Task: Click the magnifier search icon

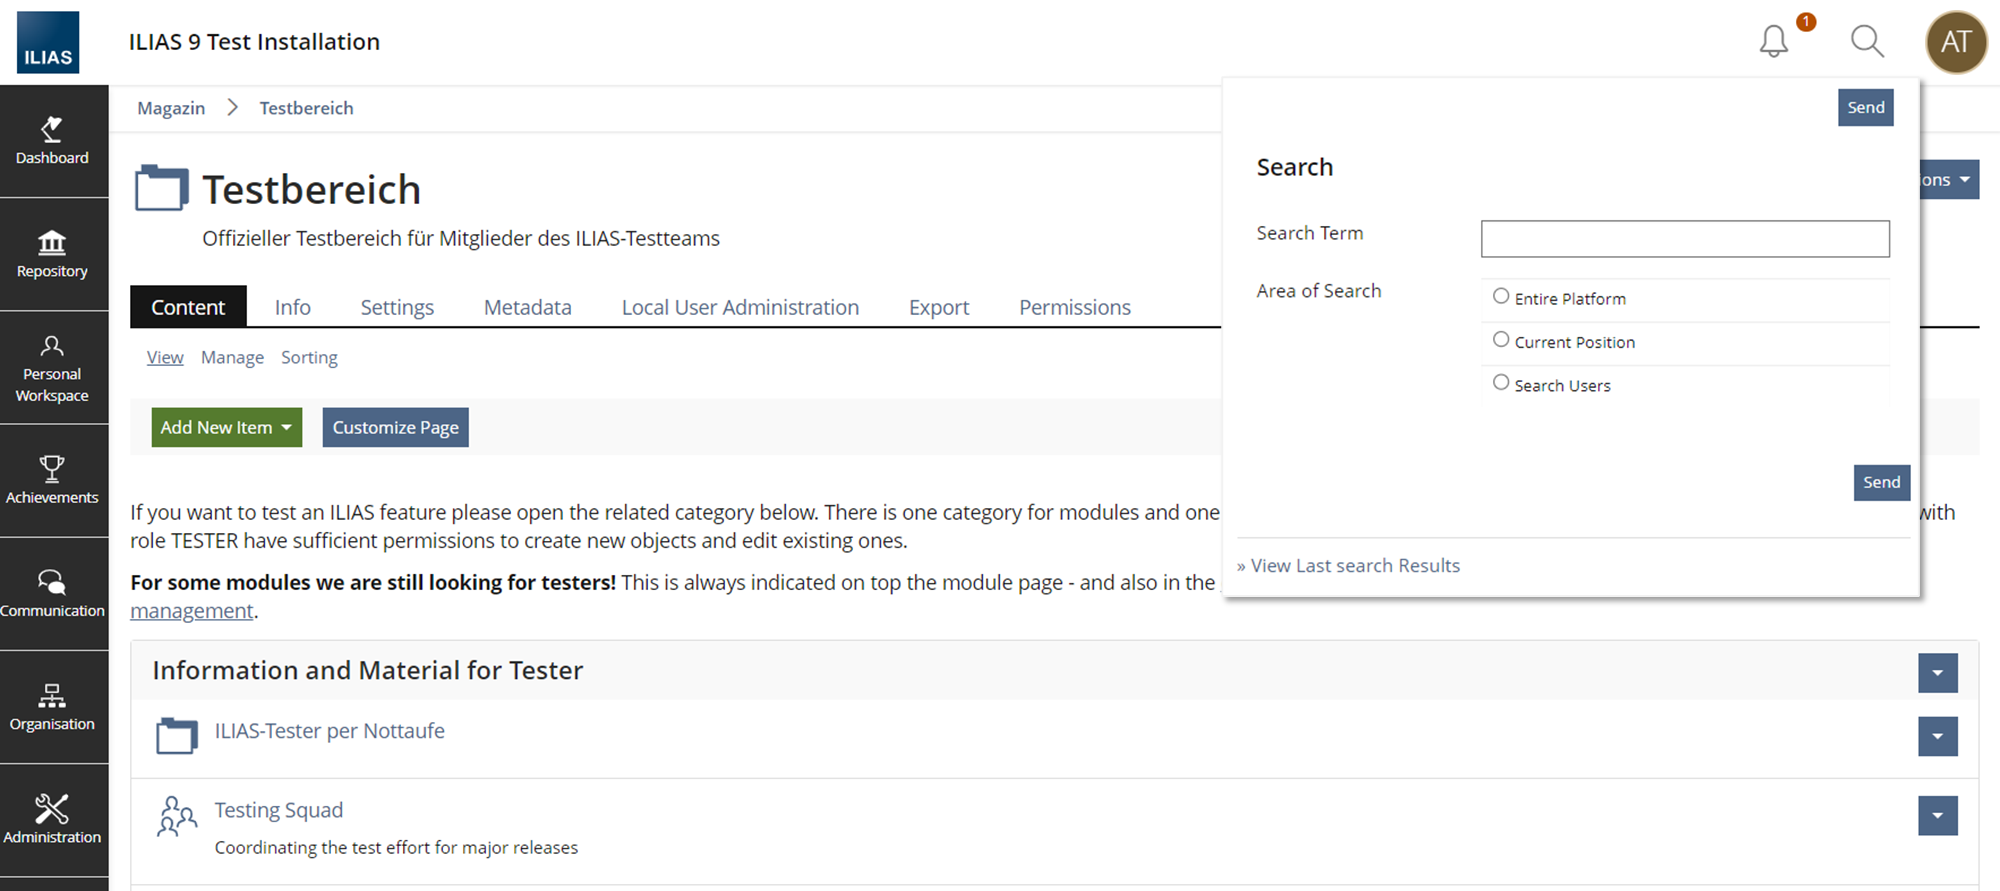Action: tap(1866, 42)
